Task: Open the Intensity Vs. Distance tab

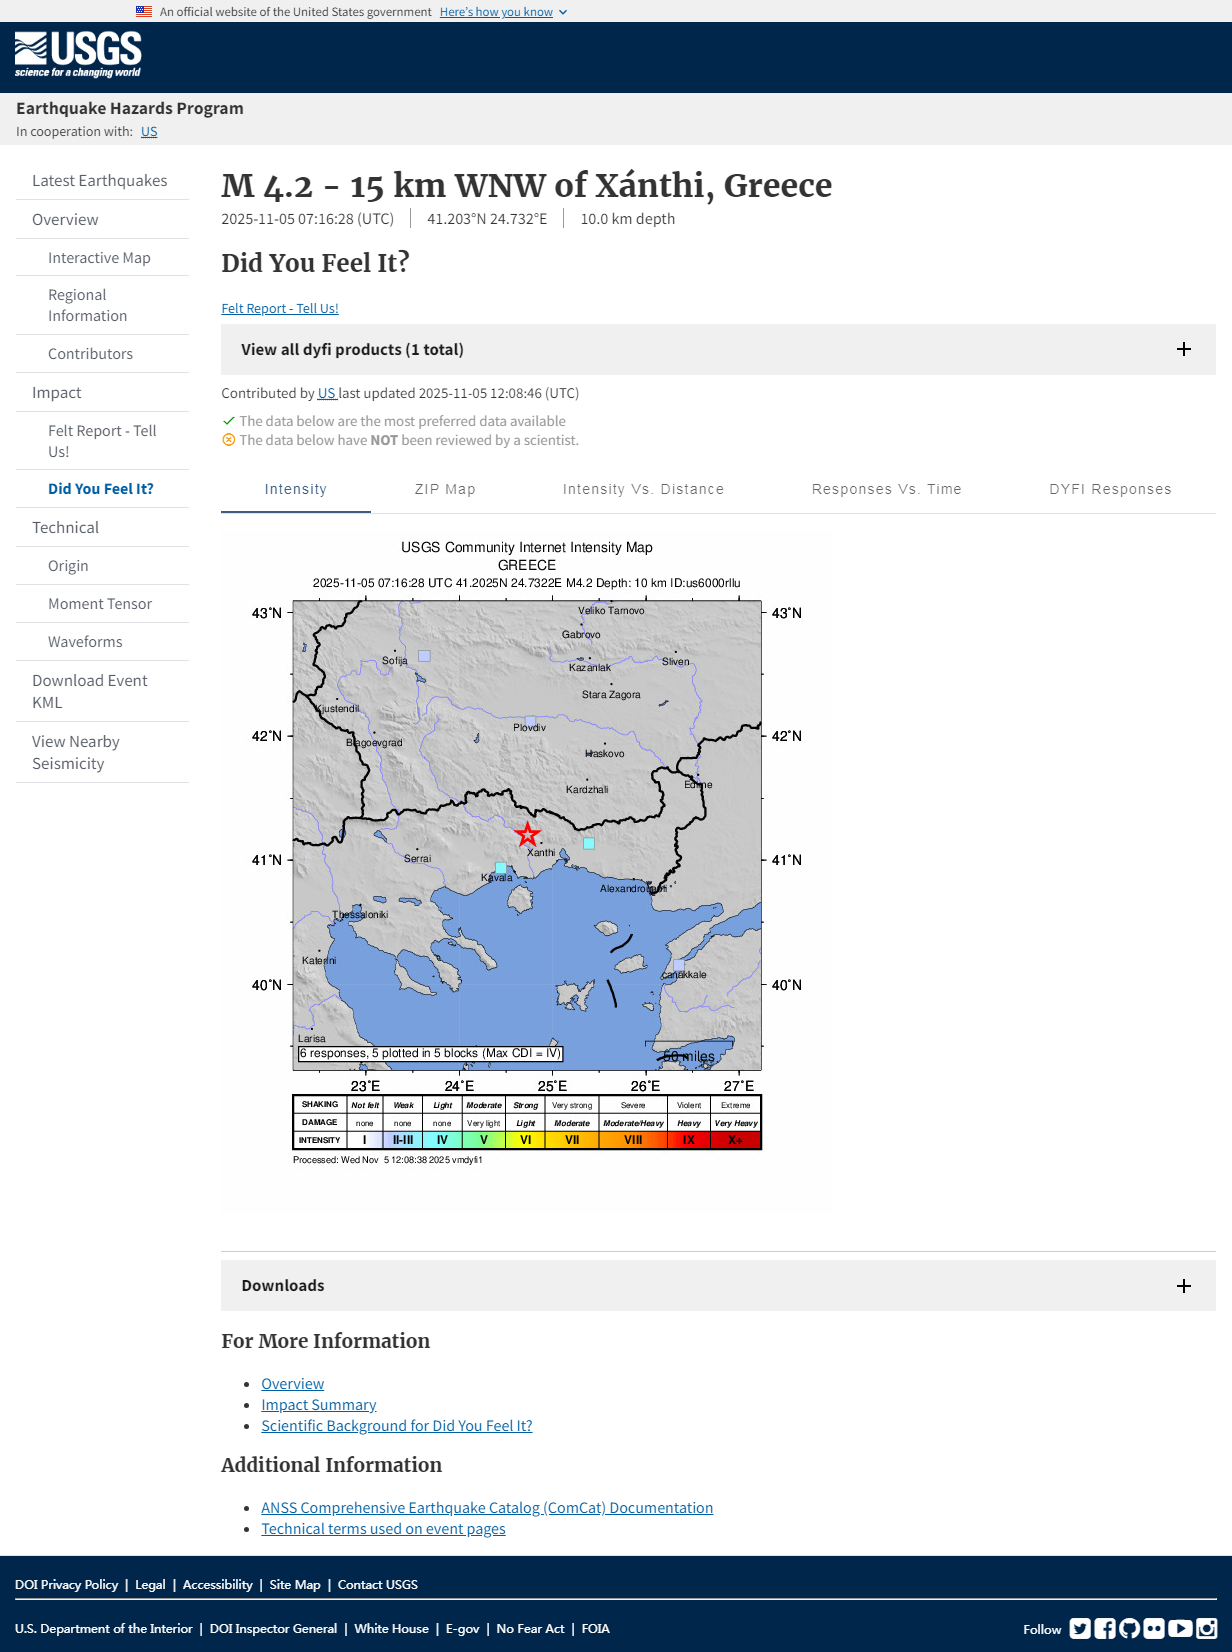Action: pyautogui.click(x=643, y=489)
